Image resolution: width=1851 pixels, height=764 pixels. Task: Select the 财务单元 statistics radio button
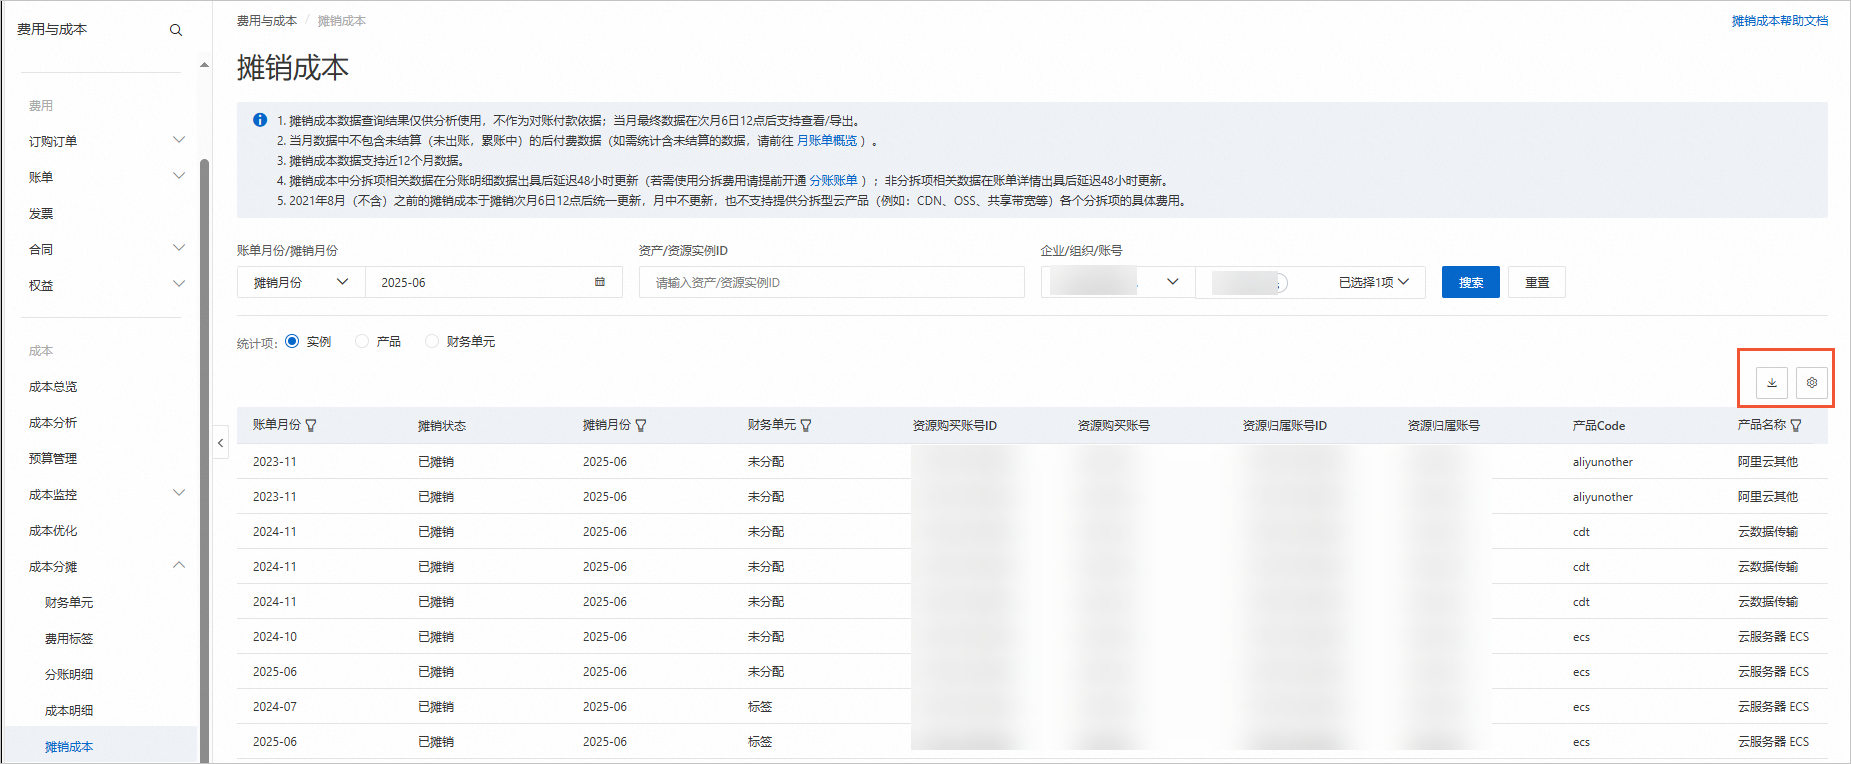click(x=432, y=341)
